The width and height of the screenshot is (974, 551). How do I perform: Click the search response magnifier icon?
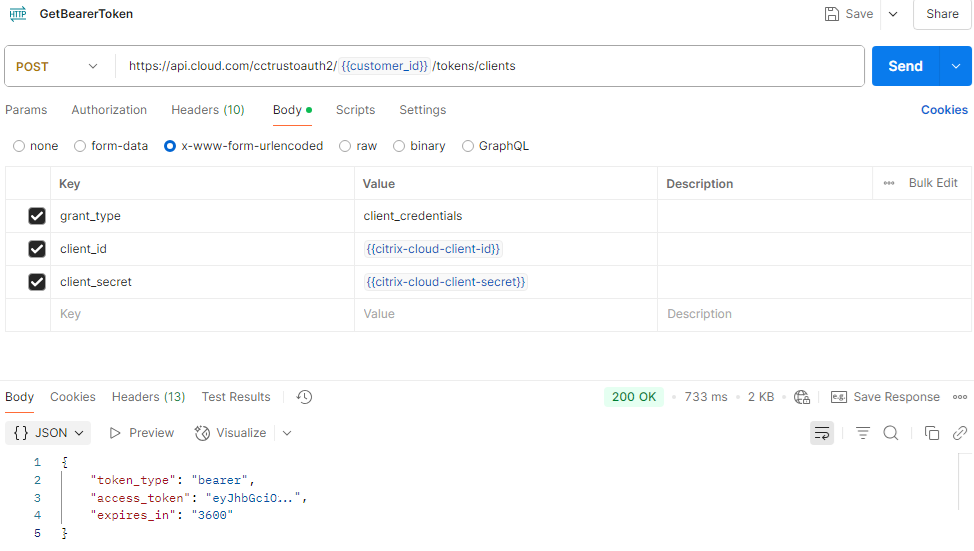coord(890,433)
